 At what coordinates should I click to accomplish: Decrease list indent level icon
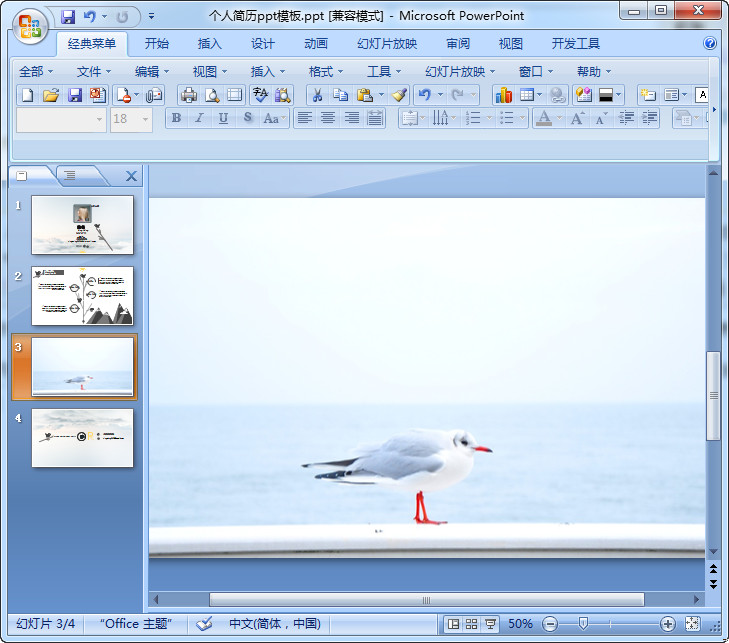pos(626,118)
